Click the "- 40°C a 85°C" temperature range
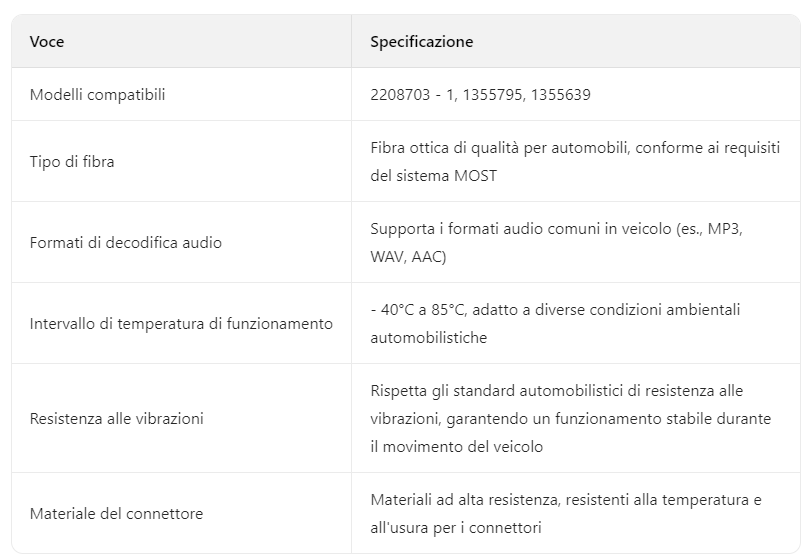 418,310
